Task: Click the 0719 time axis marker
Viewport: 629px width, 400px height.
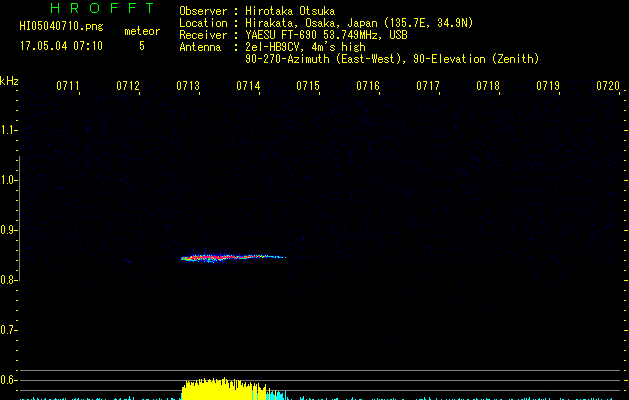Action: [x=548, y=86]
